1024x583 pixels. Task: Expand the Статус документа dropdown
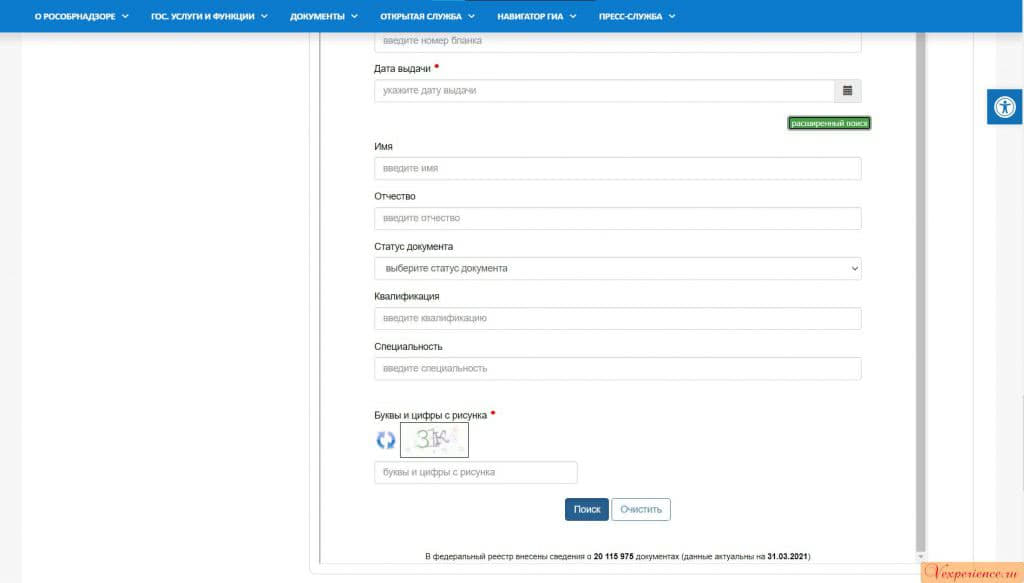pyautogui.click(x=617, y=269)
